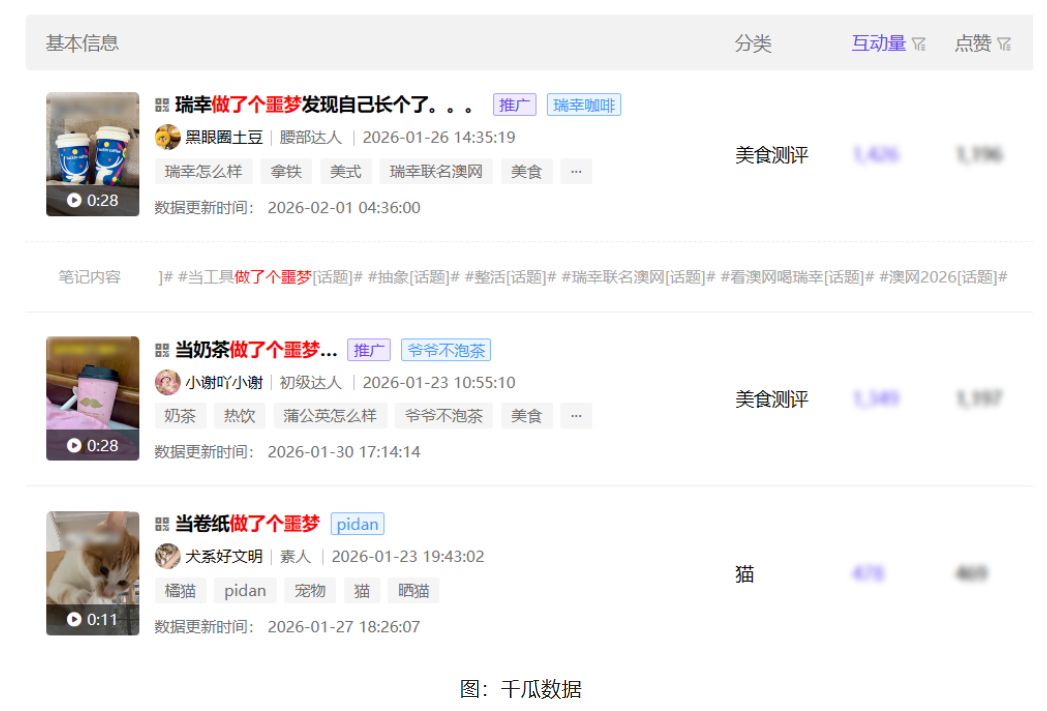Image resolution: width=1047 pixels, height=711 pixels.
Task: Select the 橘猫 keyword tag
Action: [x=180, y=590]
